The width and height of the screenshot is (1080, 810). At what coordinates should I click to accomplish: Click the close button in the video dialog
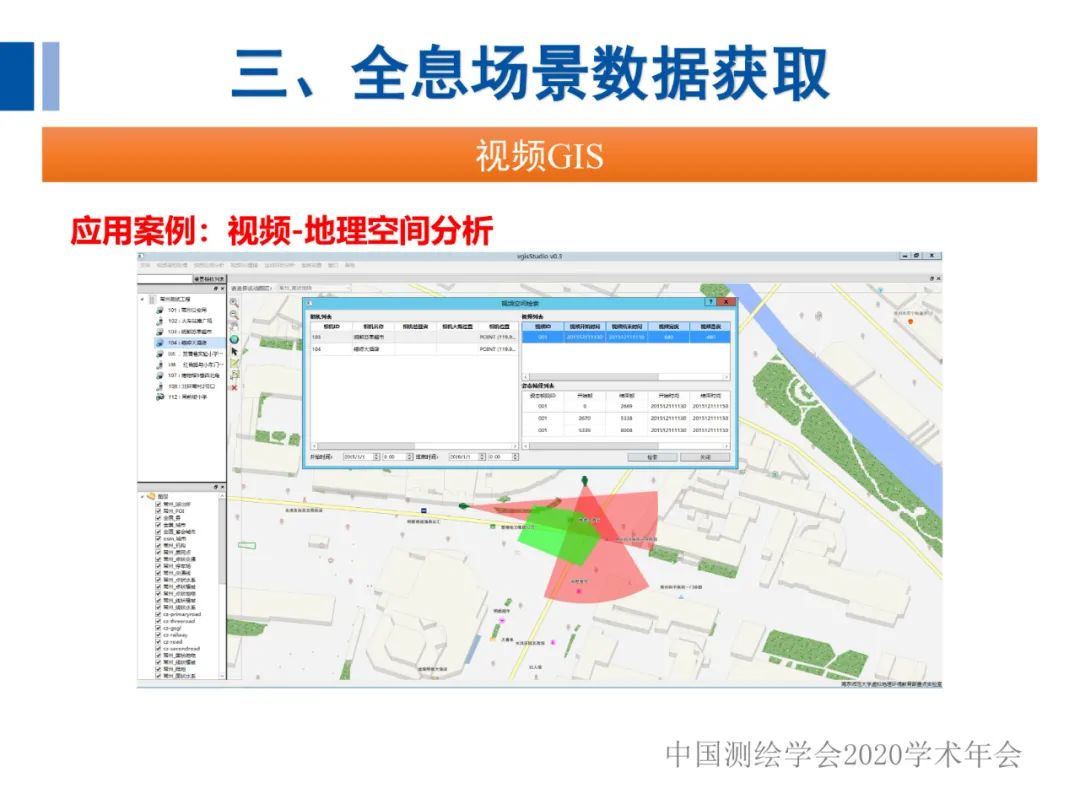(725, 301)
